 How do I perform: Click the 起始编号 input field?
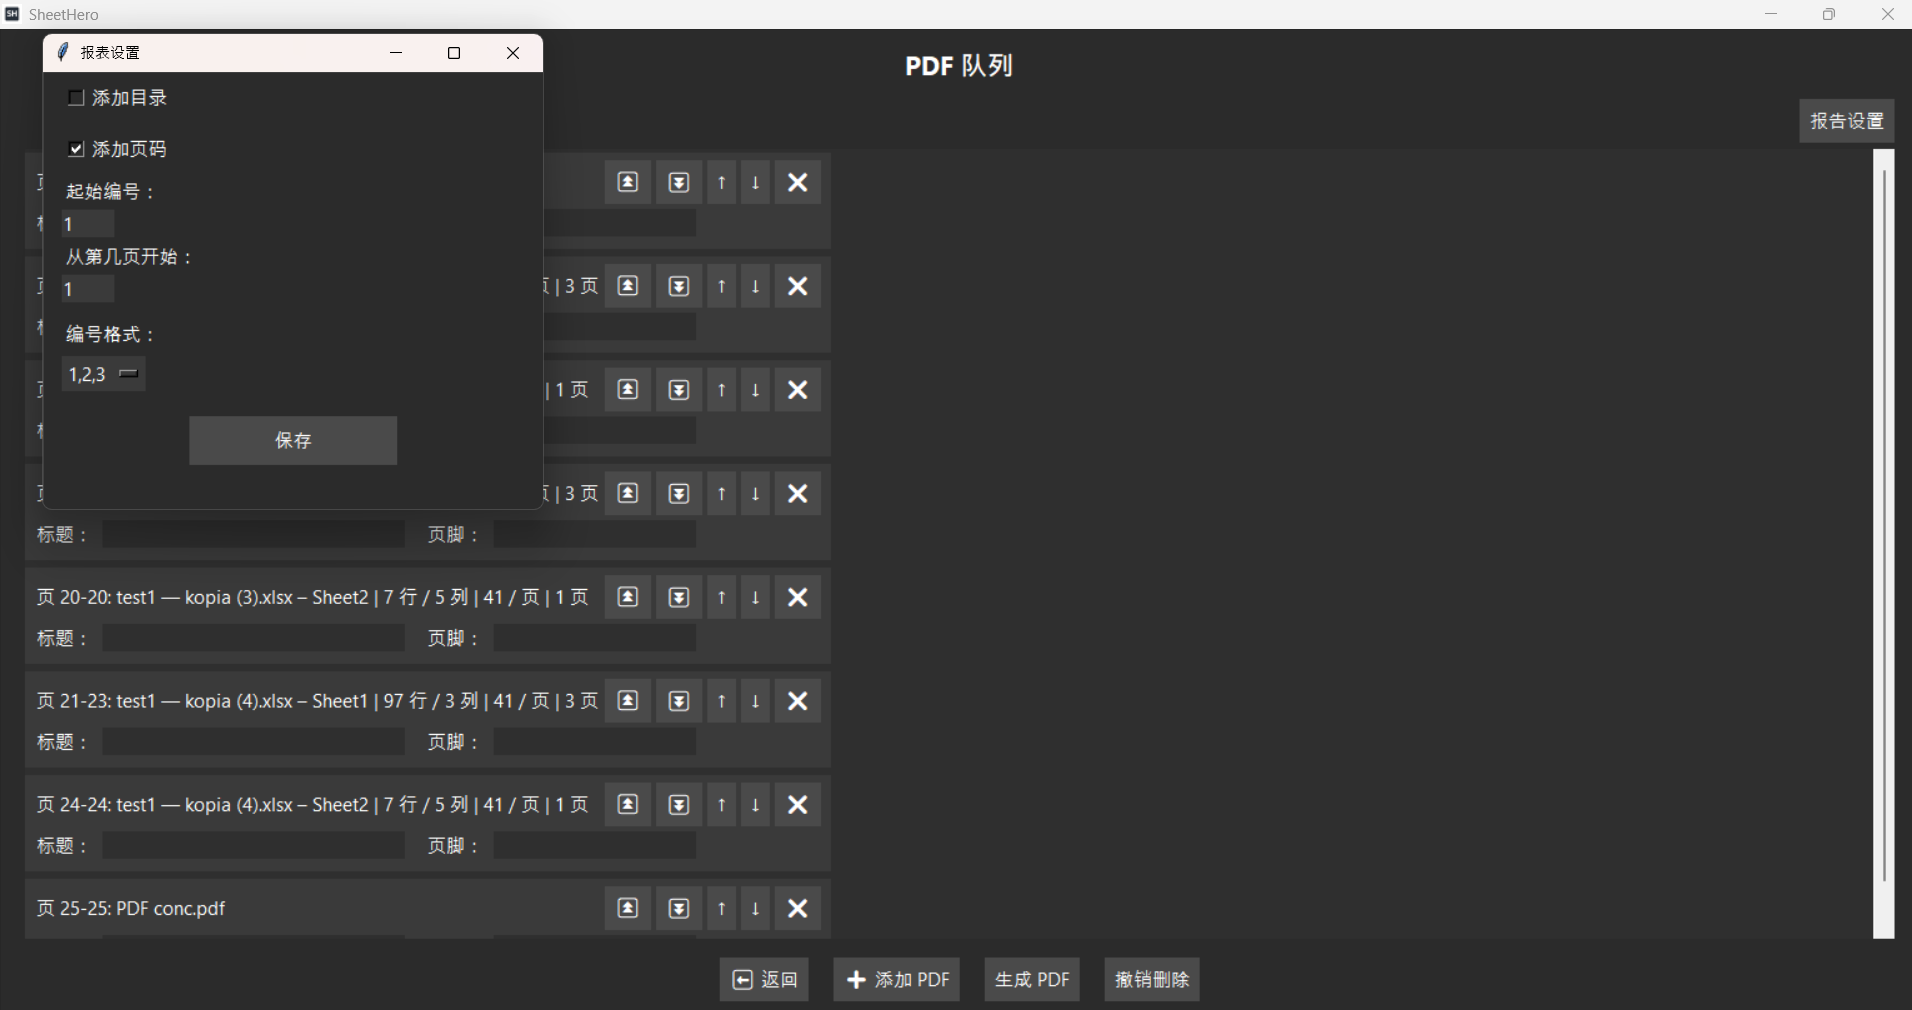(88, 224)
